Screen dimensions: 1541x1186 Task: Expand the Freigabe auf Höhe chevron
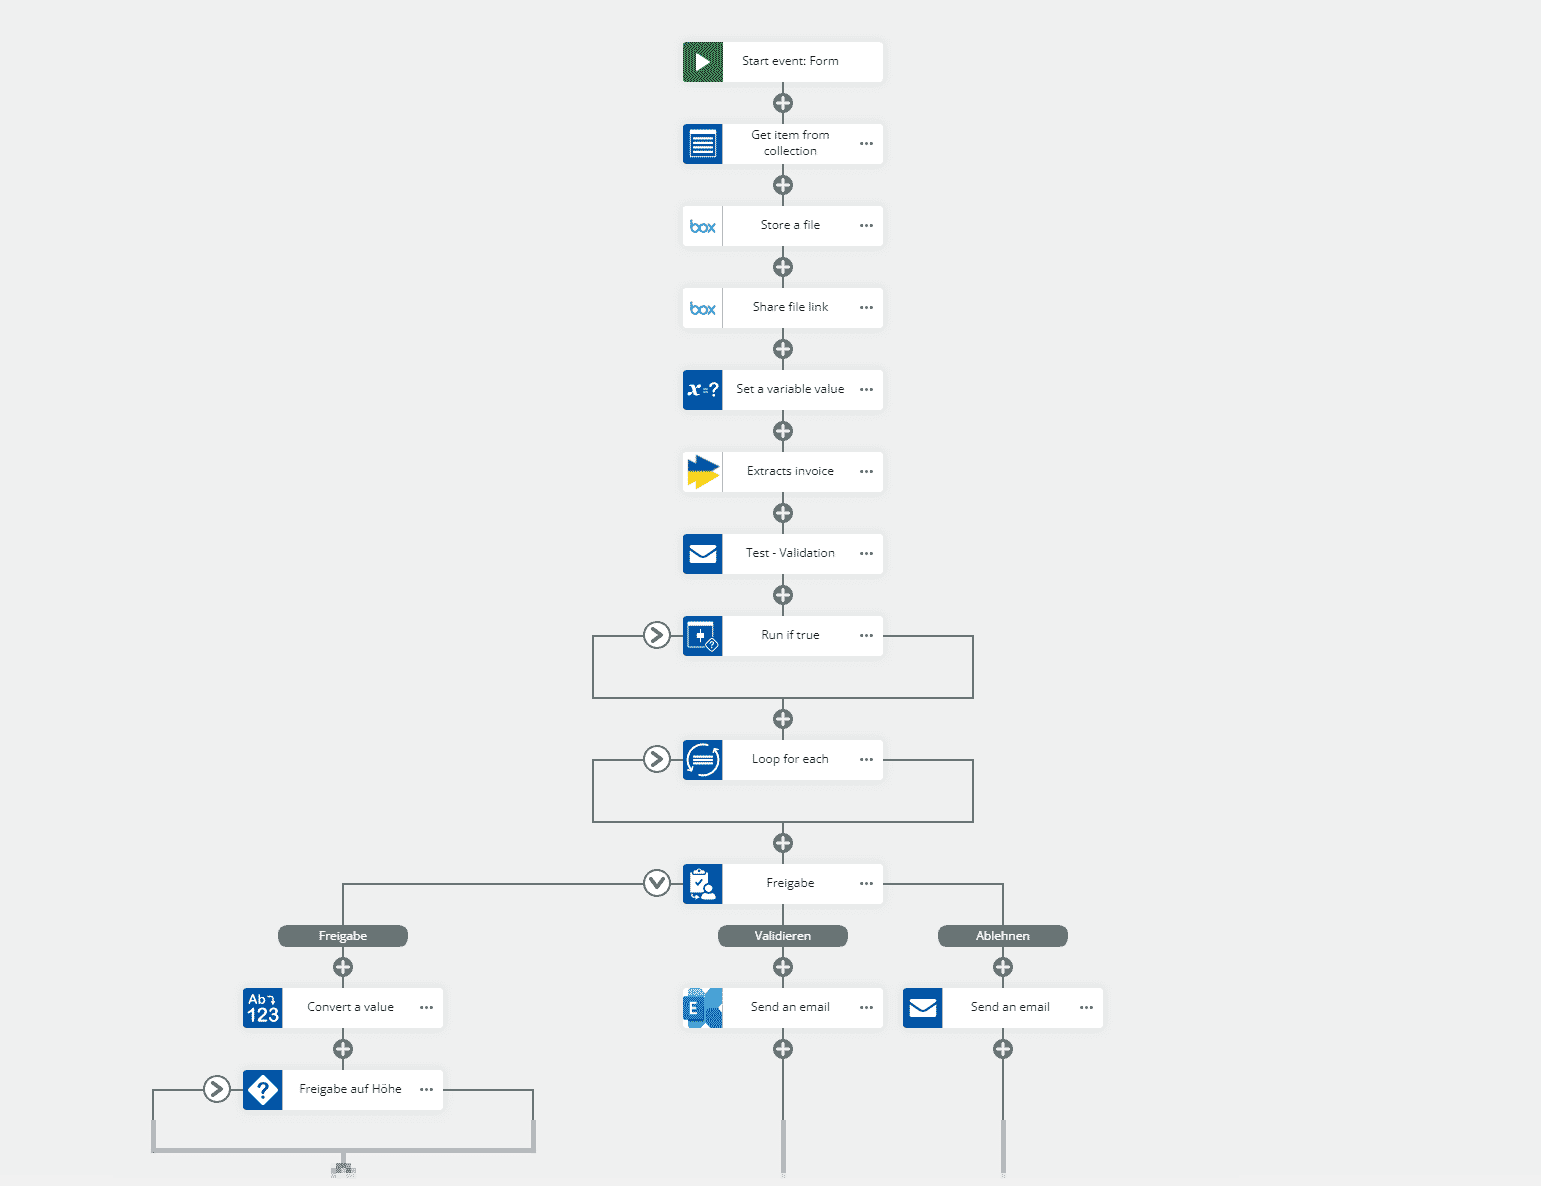click(217, 1089)
